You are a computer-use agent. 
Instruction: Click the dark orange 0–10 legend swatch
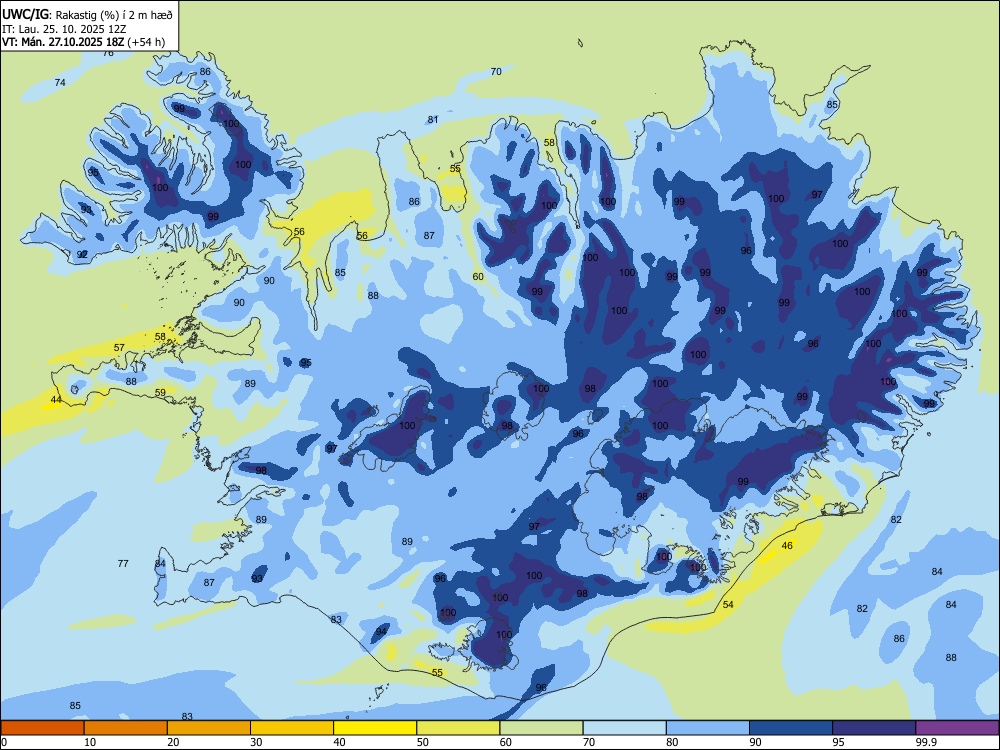(42, 728)
